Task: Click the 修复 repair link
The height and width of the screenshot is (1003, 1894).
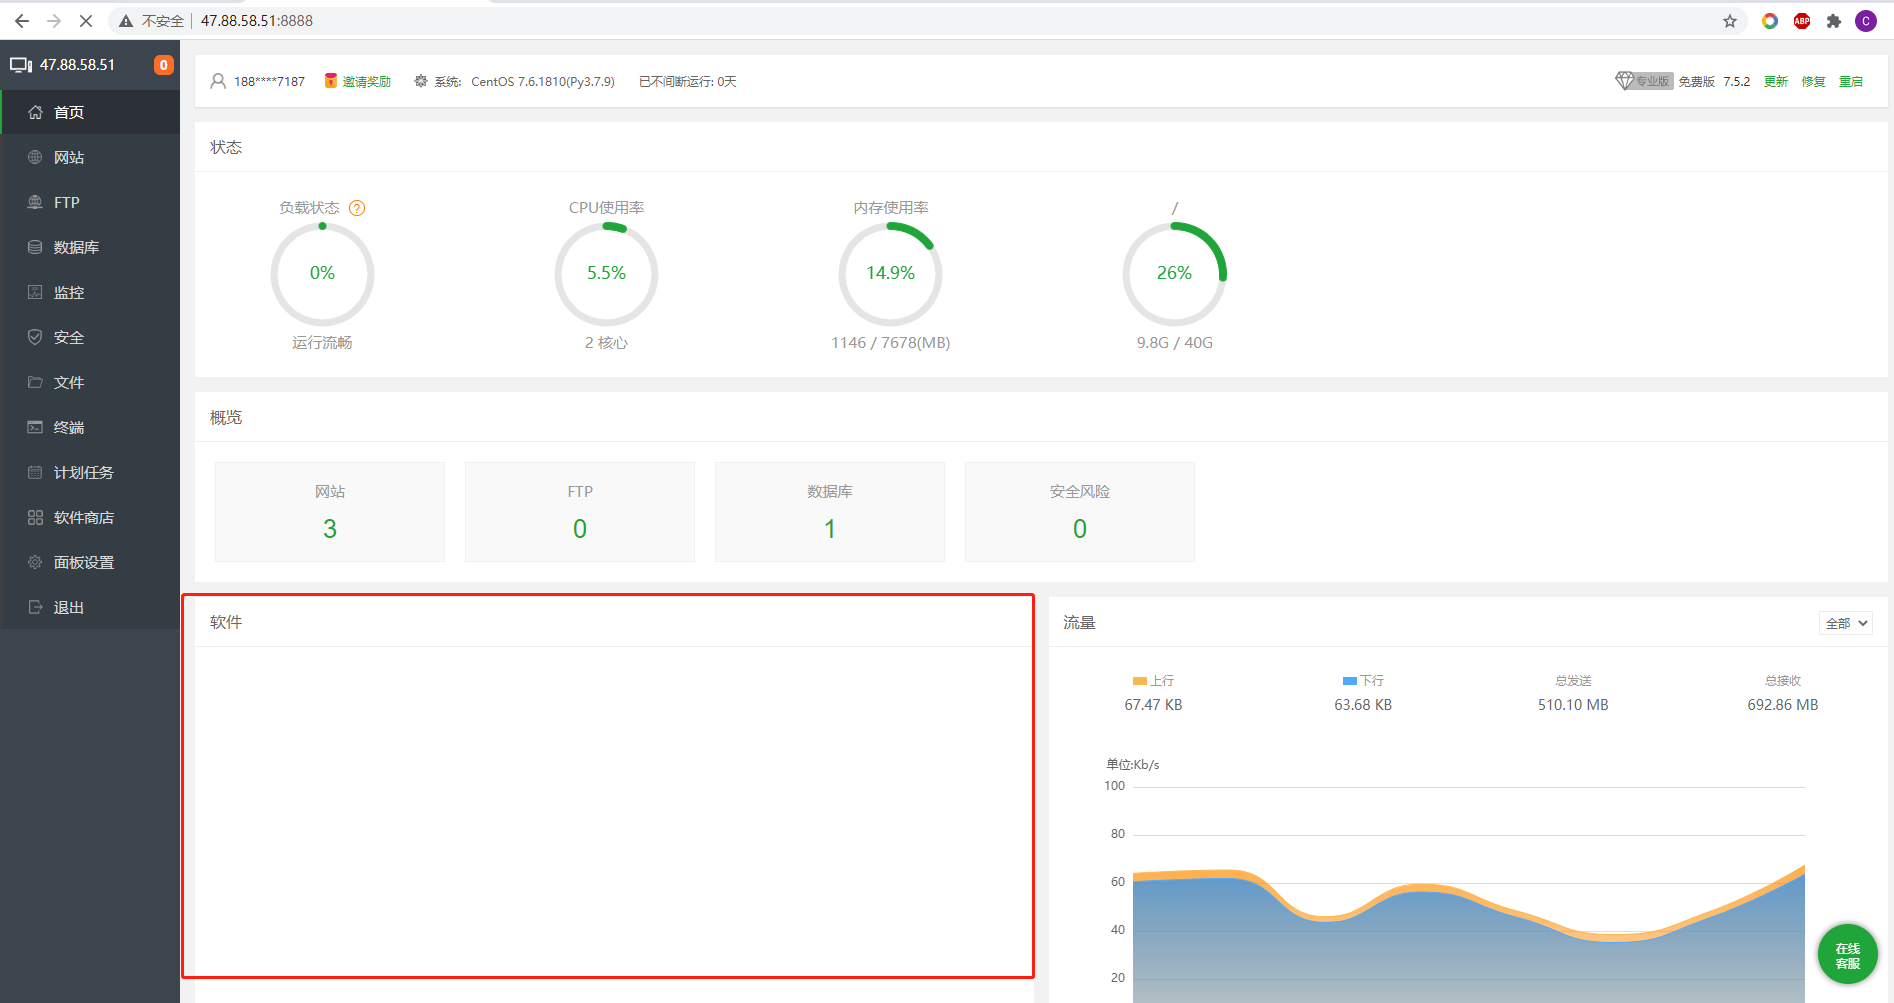Action: 1813,81
